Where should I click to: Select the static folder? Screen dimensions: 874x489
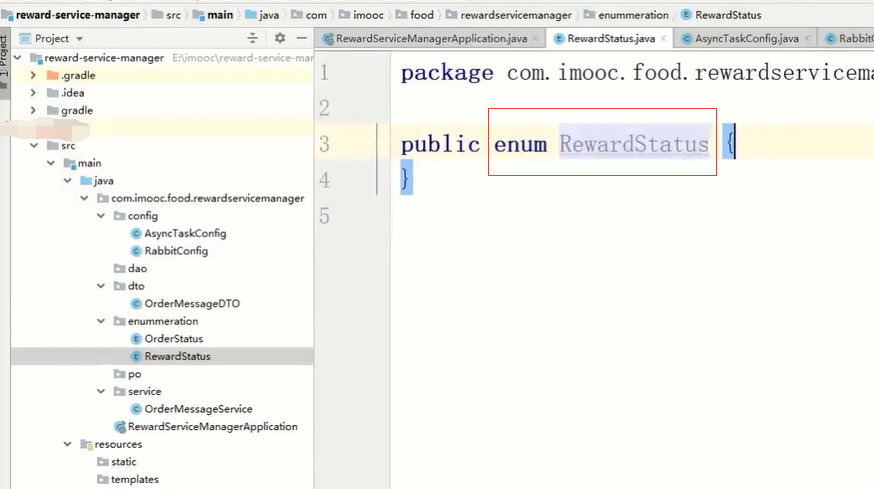(123, 462)
